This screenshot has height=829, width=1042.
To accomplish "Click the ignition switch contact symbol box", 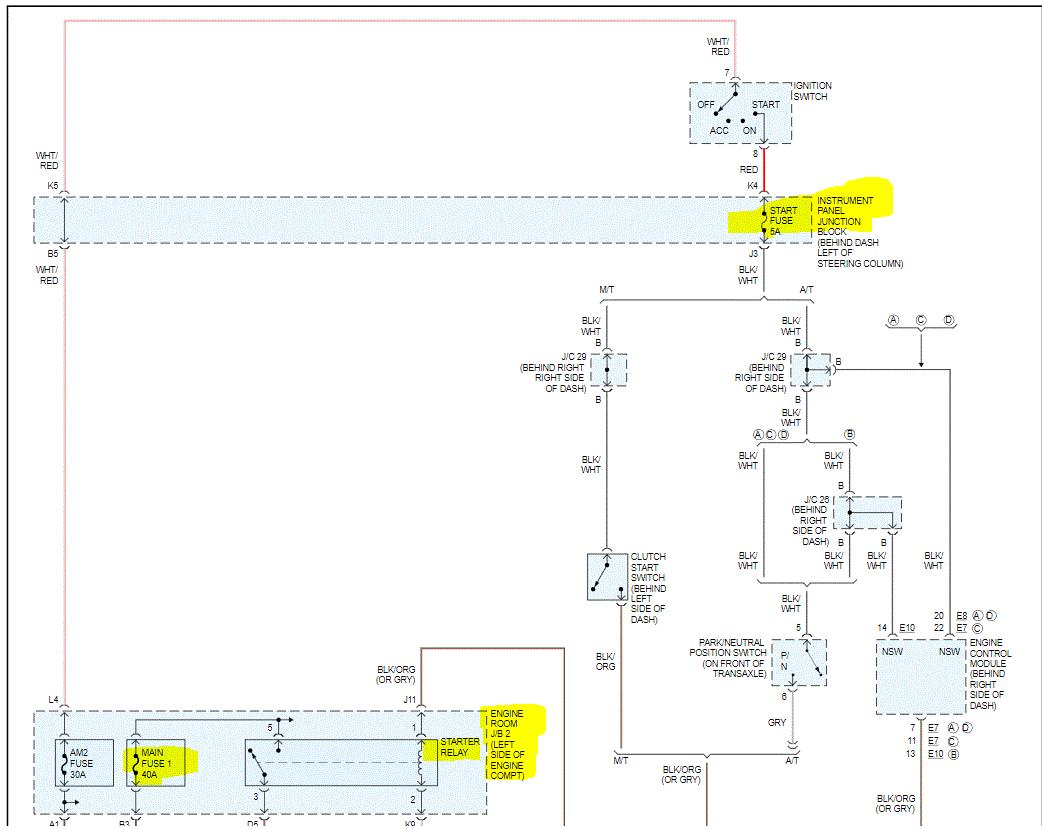I will click(x=740, y=113).
